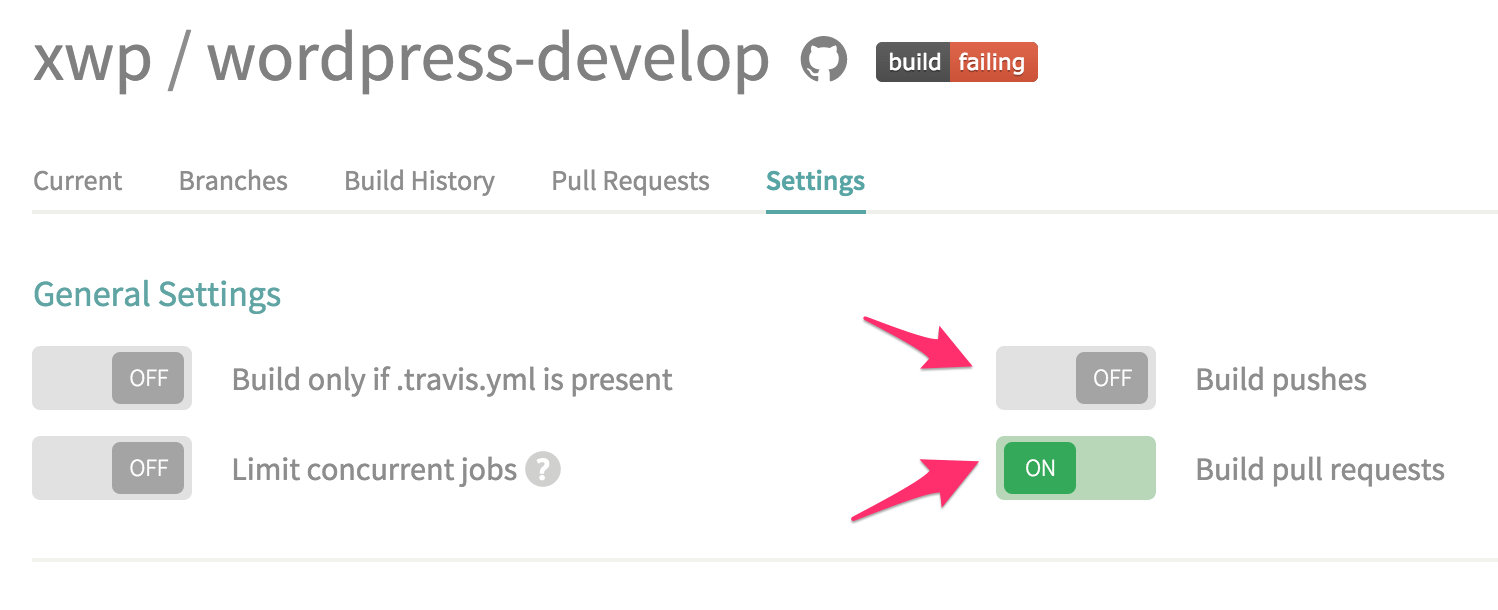Click the 'Build only if .travis.yml is present' label
Image resolution: width=1498 pixels, height=610 pixels.
[452, 380]
